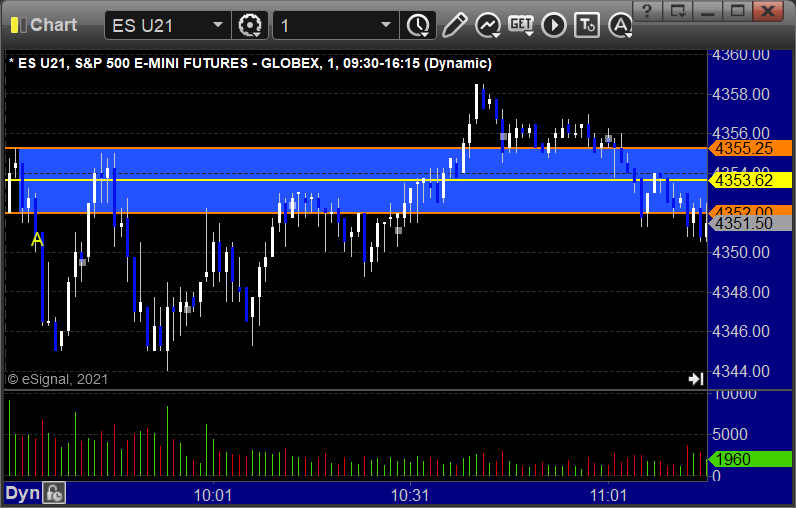Image resolution: width=796 pixels, height=508 pixels.
Task: Click the Dyn time template button
Action: 22,493
